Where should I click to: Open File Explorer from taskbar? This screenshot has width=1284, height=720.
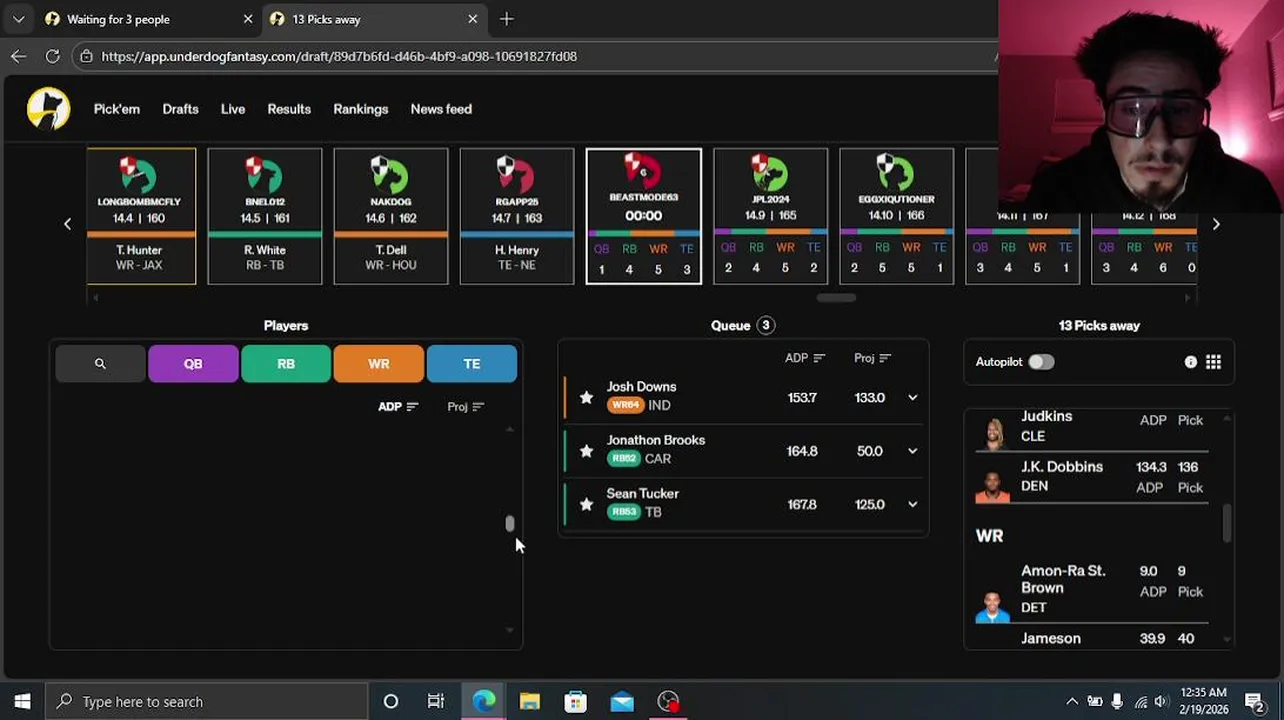pos(529,701)
